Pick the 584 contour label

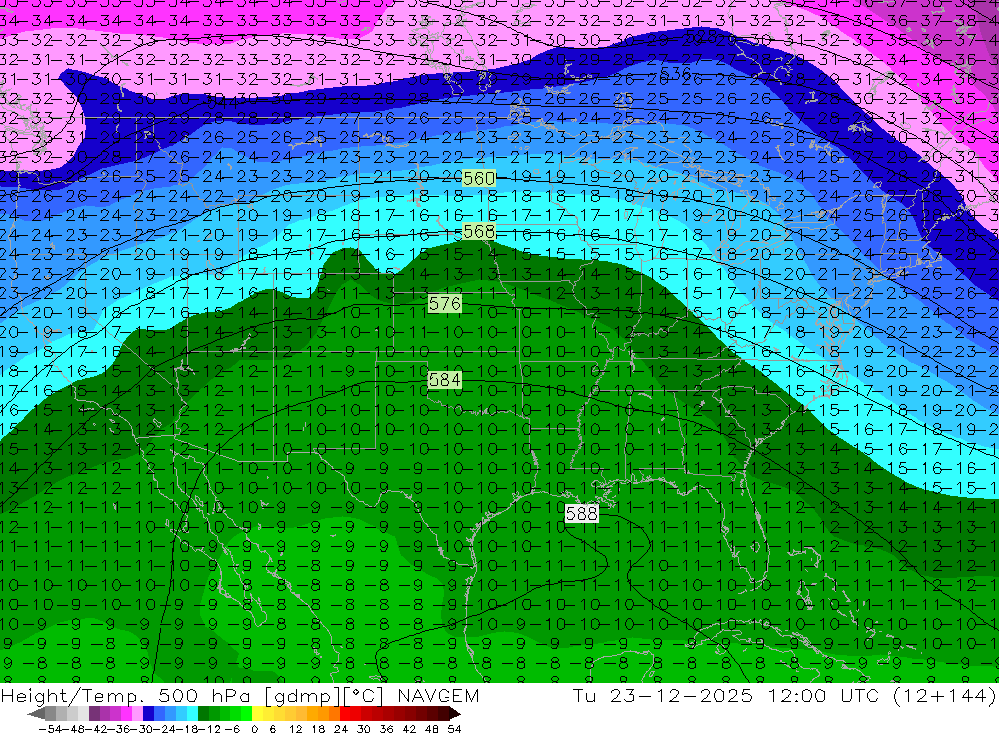[x=444, y=380]
